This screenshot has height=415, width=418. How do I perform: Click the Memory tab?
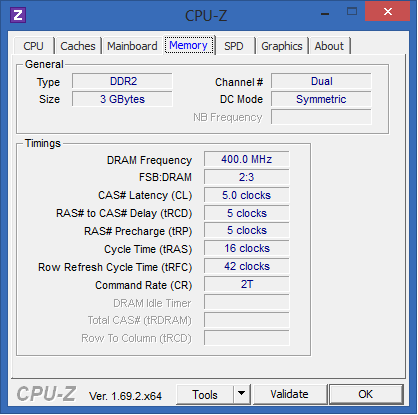[x=189, y=45]
